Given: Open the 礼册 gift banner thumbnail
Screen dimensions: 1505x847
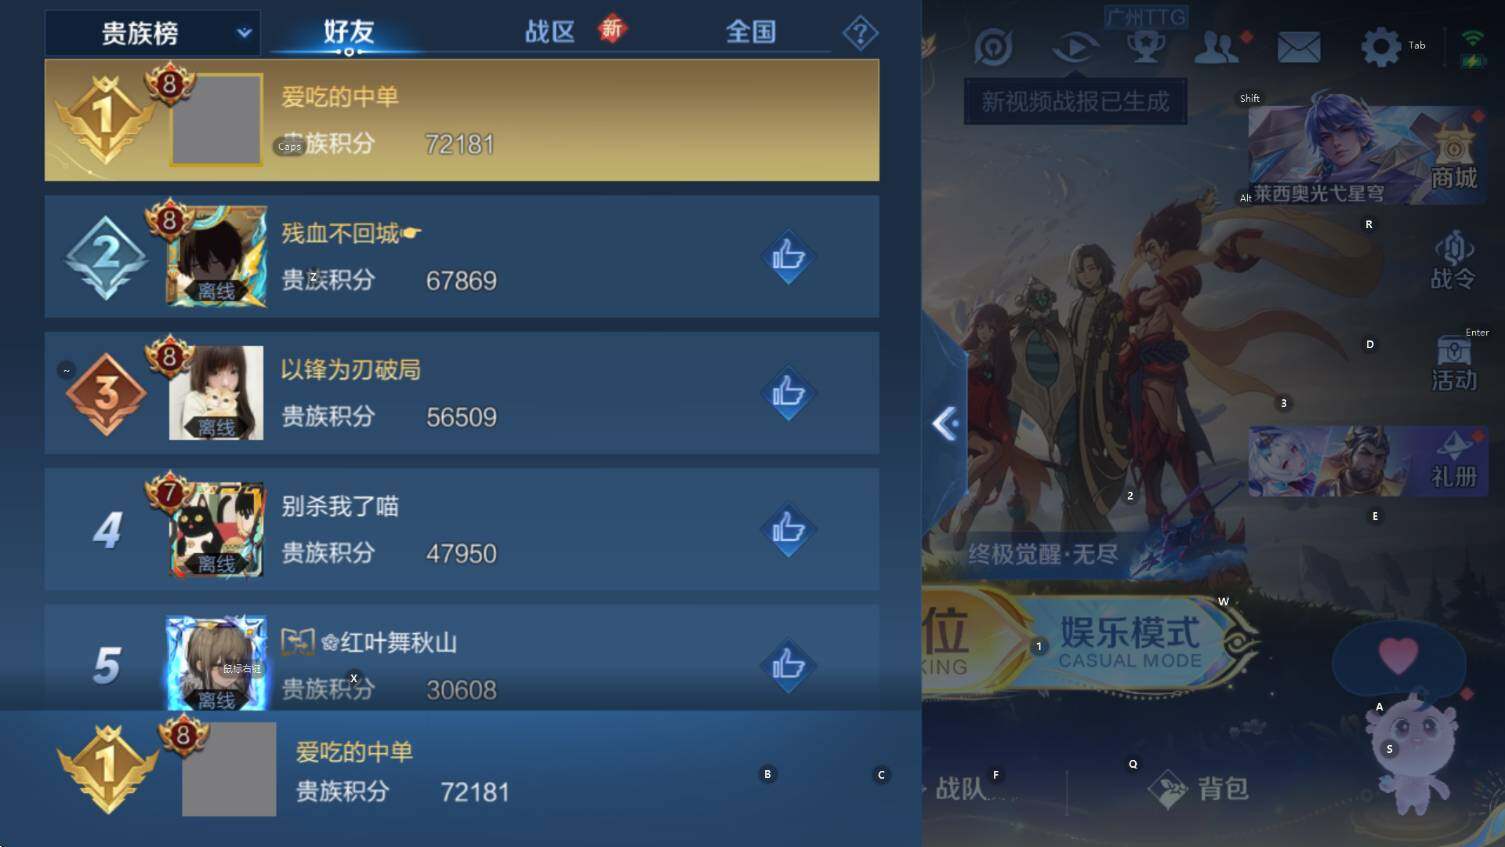Looking at the screenshot, I should pos(1368,462).
